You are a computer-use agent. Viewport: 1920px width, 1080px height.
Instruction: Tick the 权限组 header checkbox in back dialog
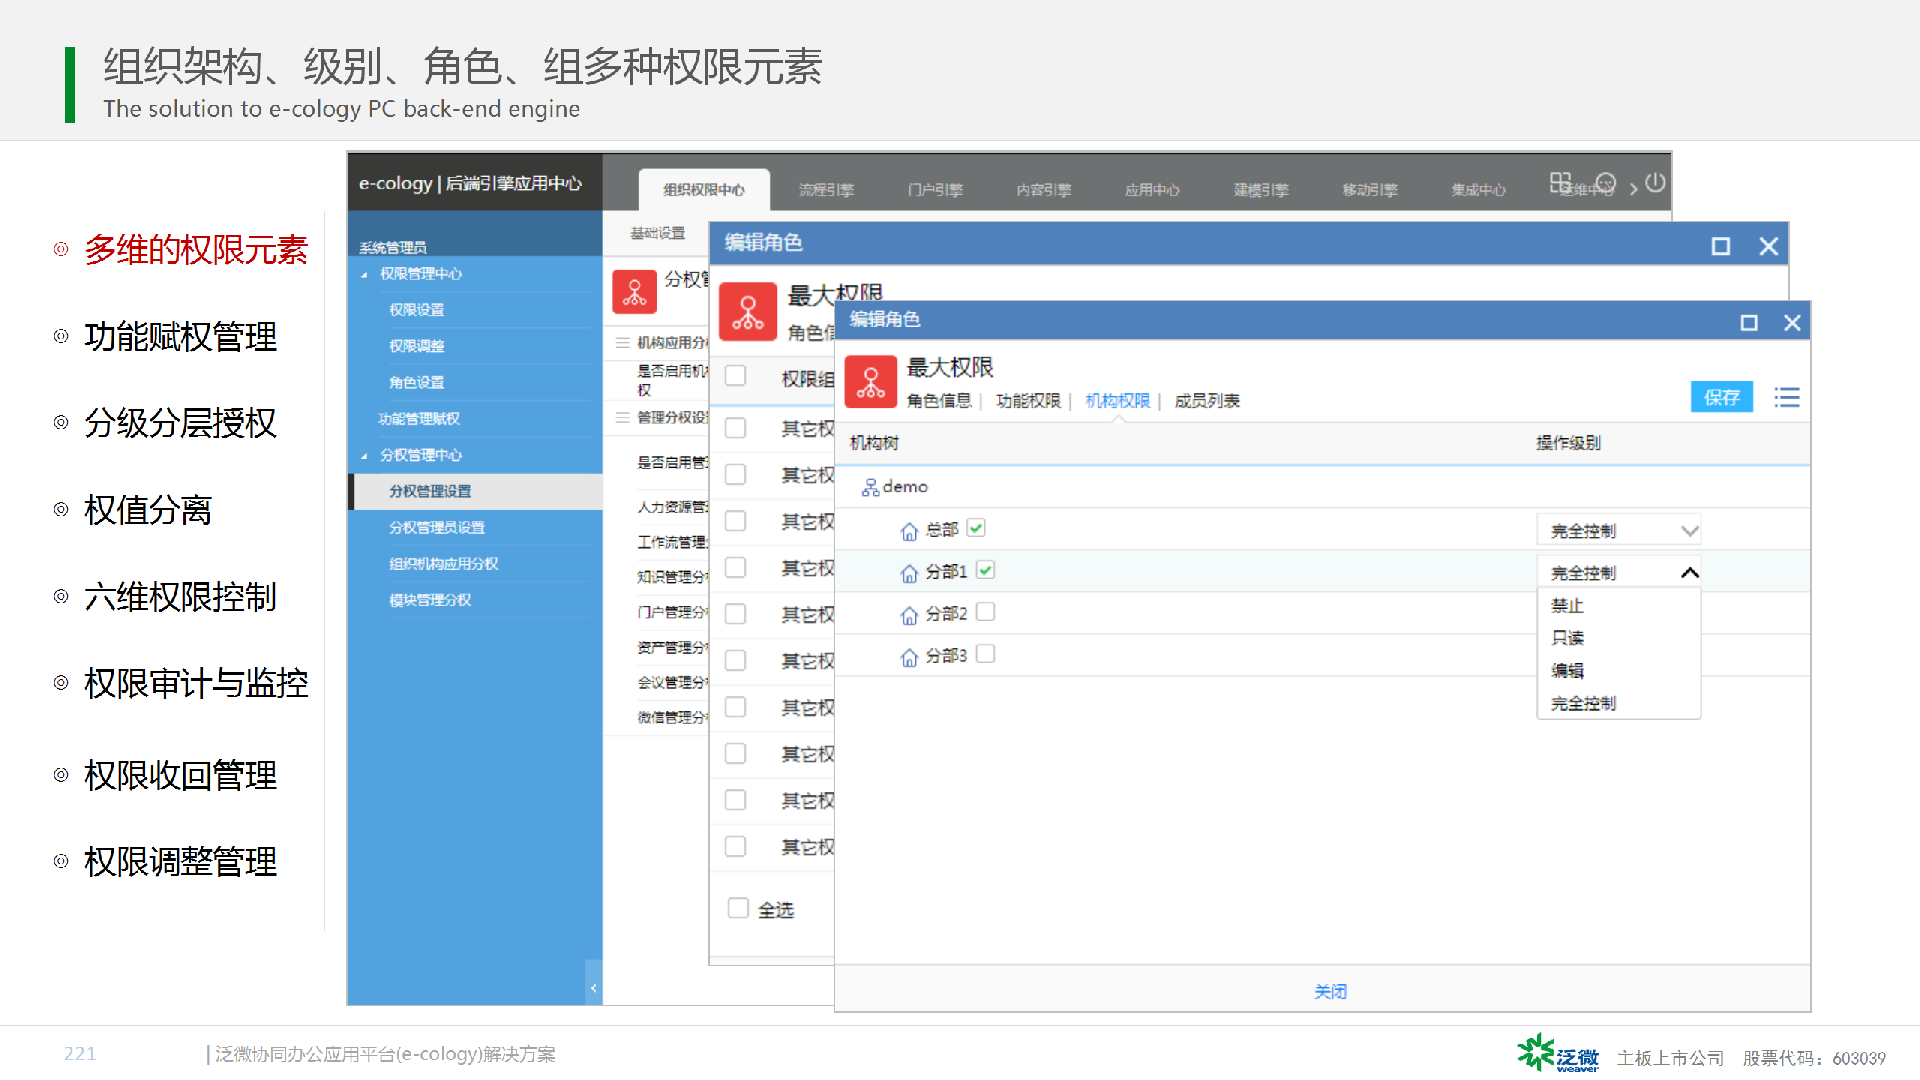pos(736,376)
